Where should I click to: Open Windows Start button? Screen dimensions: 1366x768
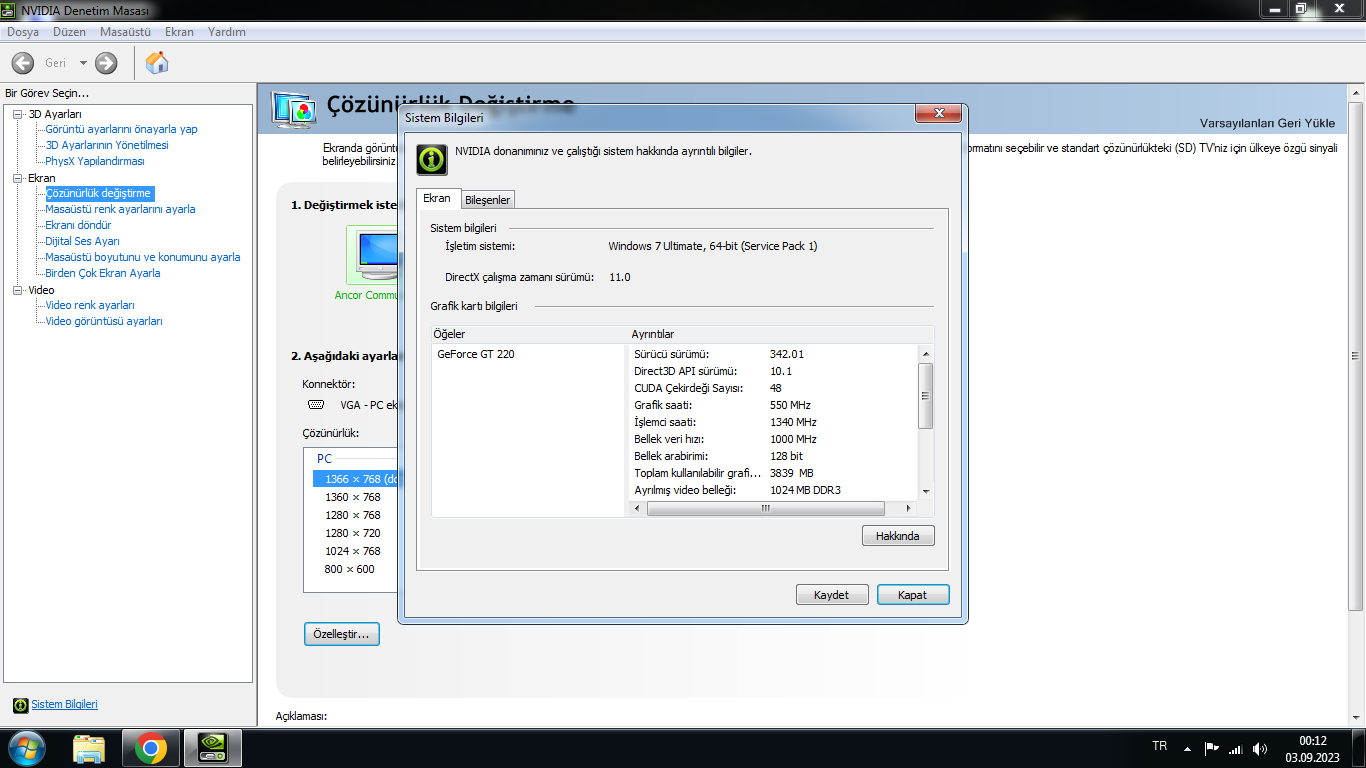point(26,748)
